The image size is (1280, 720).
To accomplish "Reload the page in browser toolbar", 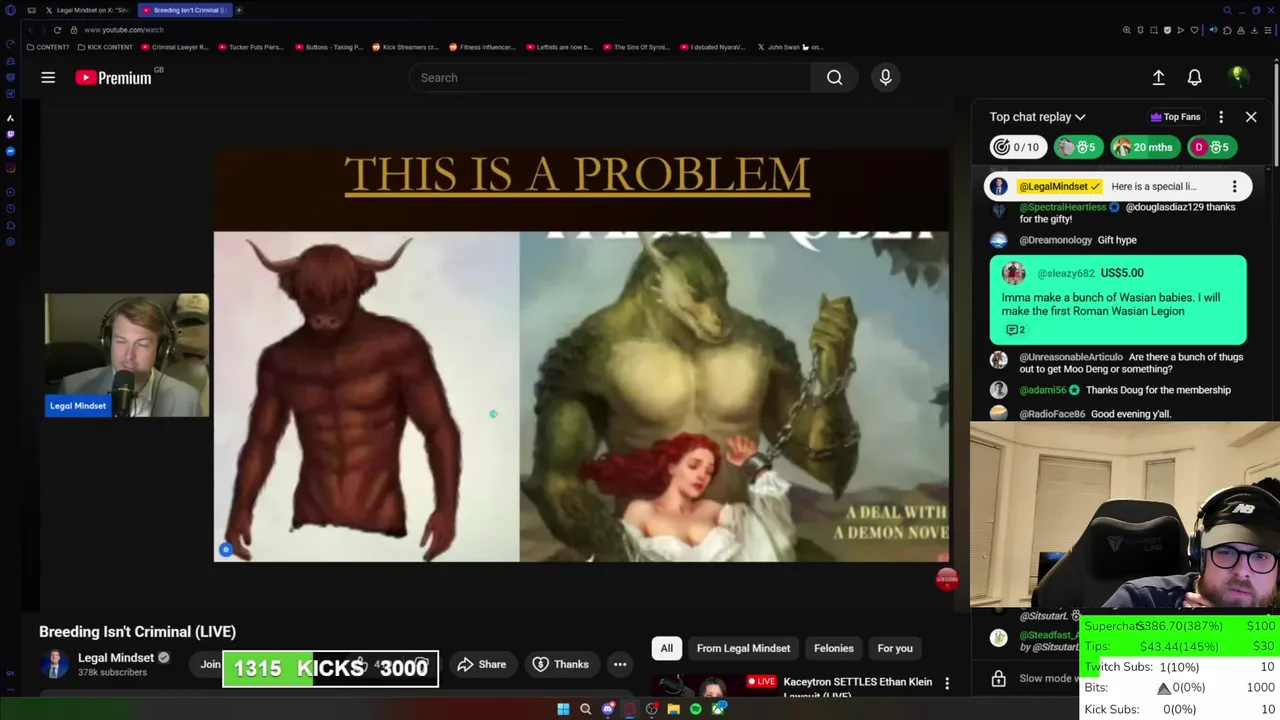I will (57, 30).
